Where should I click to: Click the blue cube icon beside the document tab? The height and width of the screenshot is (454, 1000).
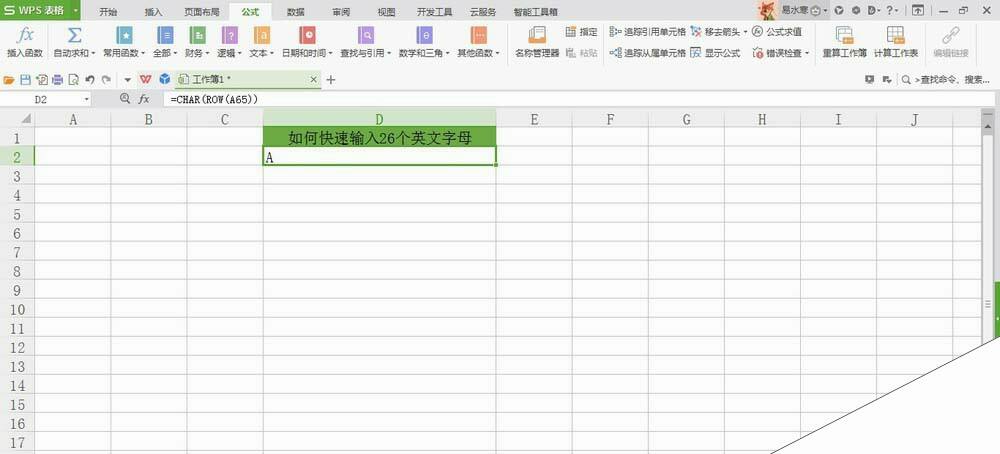[x=165, y=79]
